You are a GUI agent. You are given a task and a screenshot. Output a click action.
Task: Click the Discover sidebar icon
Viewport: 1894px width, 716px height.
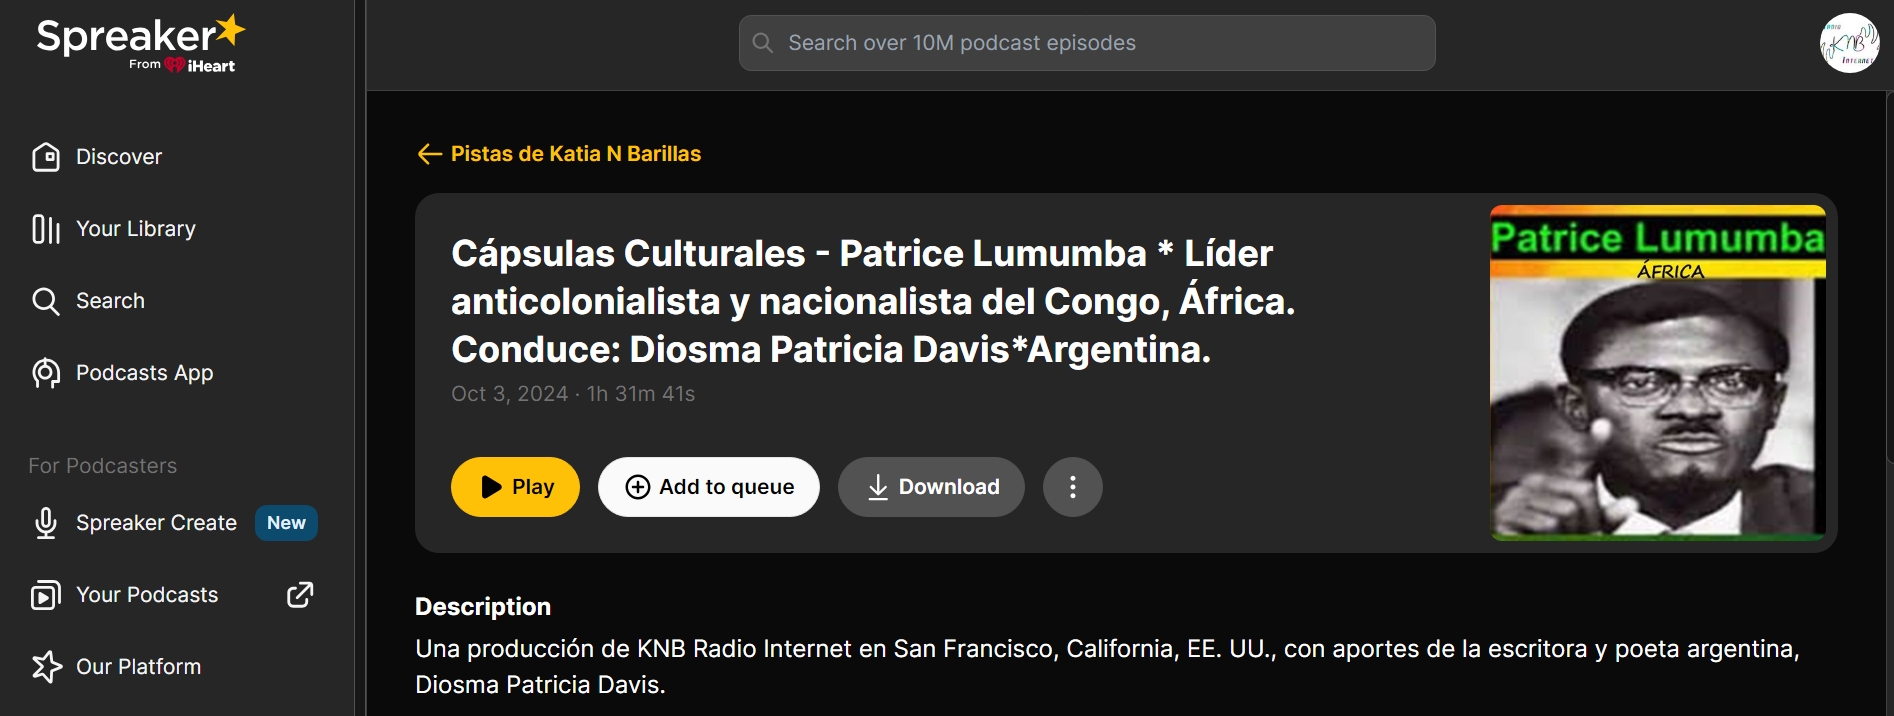point(46,157)
